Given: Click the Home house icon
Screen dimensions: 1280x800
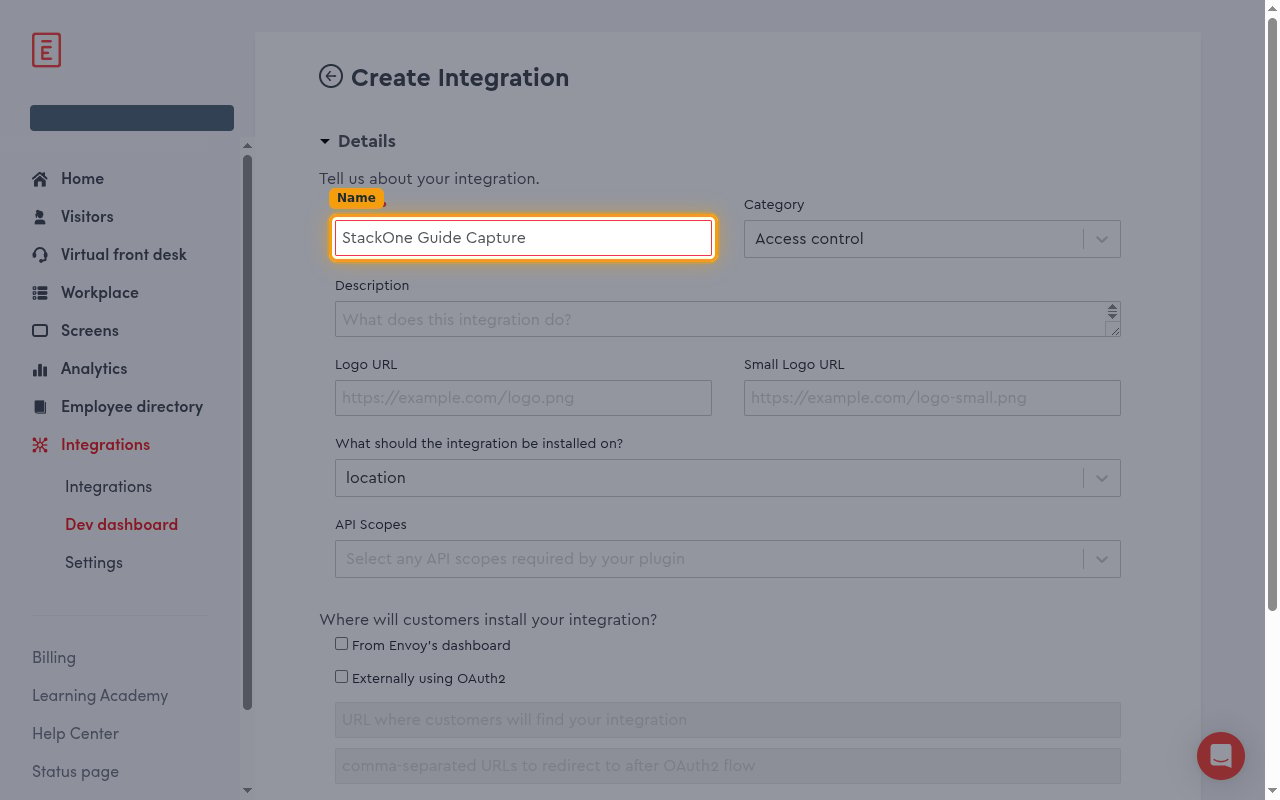Looking at the screenshot, I should (x=40, y=179).
